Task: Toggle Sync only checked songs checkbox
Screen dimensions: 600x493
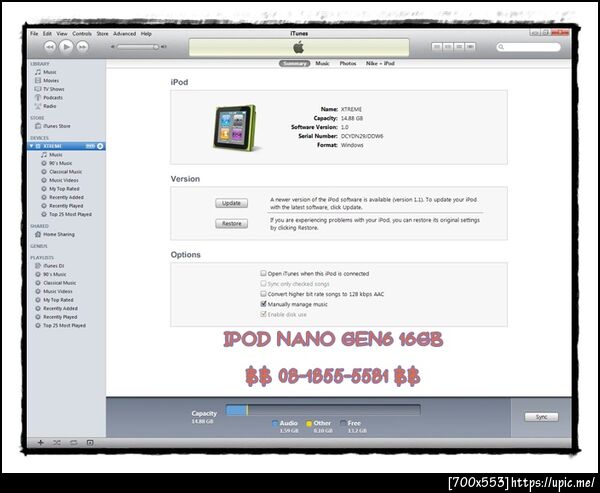Action: [263, 284]
